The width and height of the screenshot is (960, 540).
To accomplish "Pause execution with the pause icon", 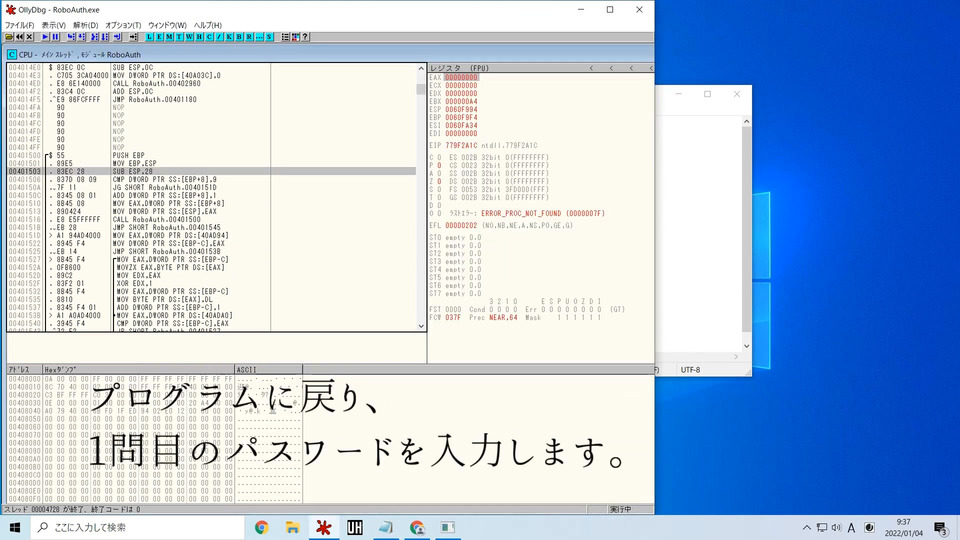I will (x=55, y=37).
